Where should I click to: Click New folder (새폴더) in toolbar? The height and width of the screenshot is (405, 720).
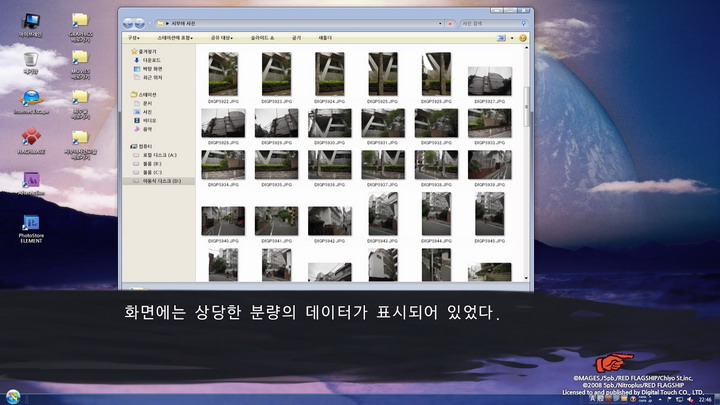325,38
